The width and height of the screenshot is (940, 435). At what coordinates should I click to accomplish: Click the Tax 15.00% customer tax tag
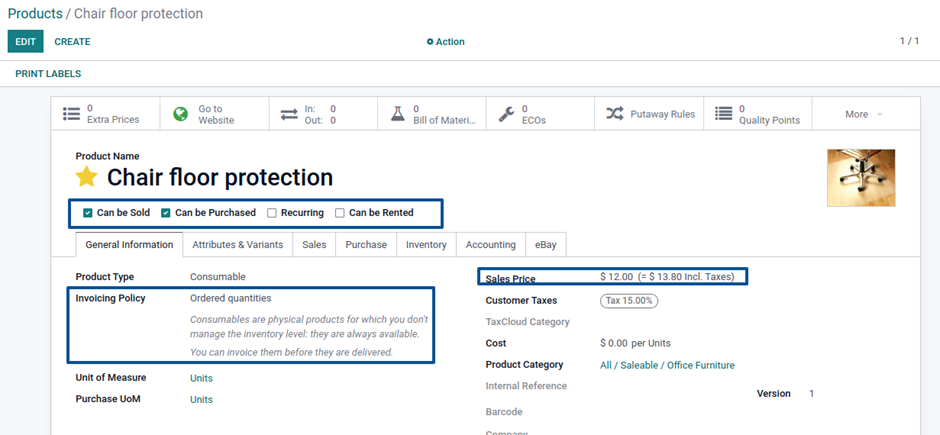click(x=629, y=301)
